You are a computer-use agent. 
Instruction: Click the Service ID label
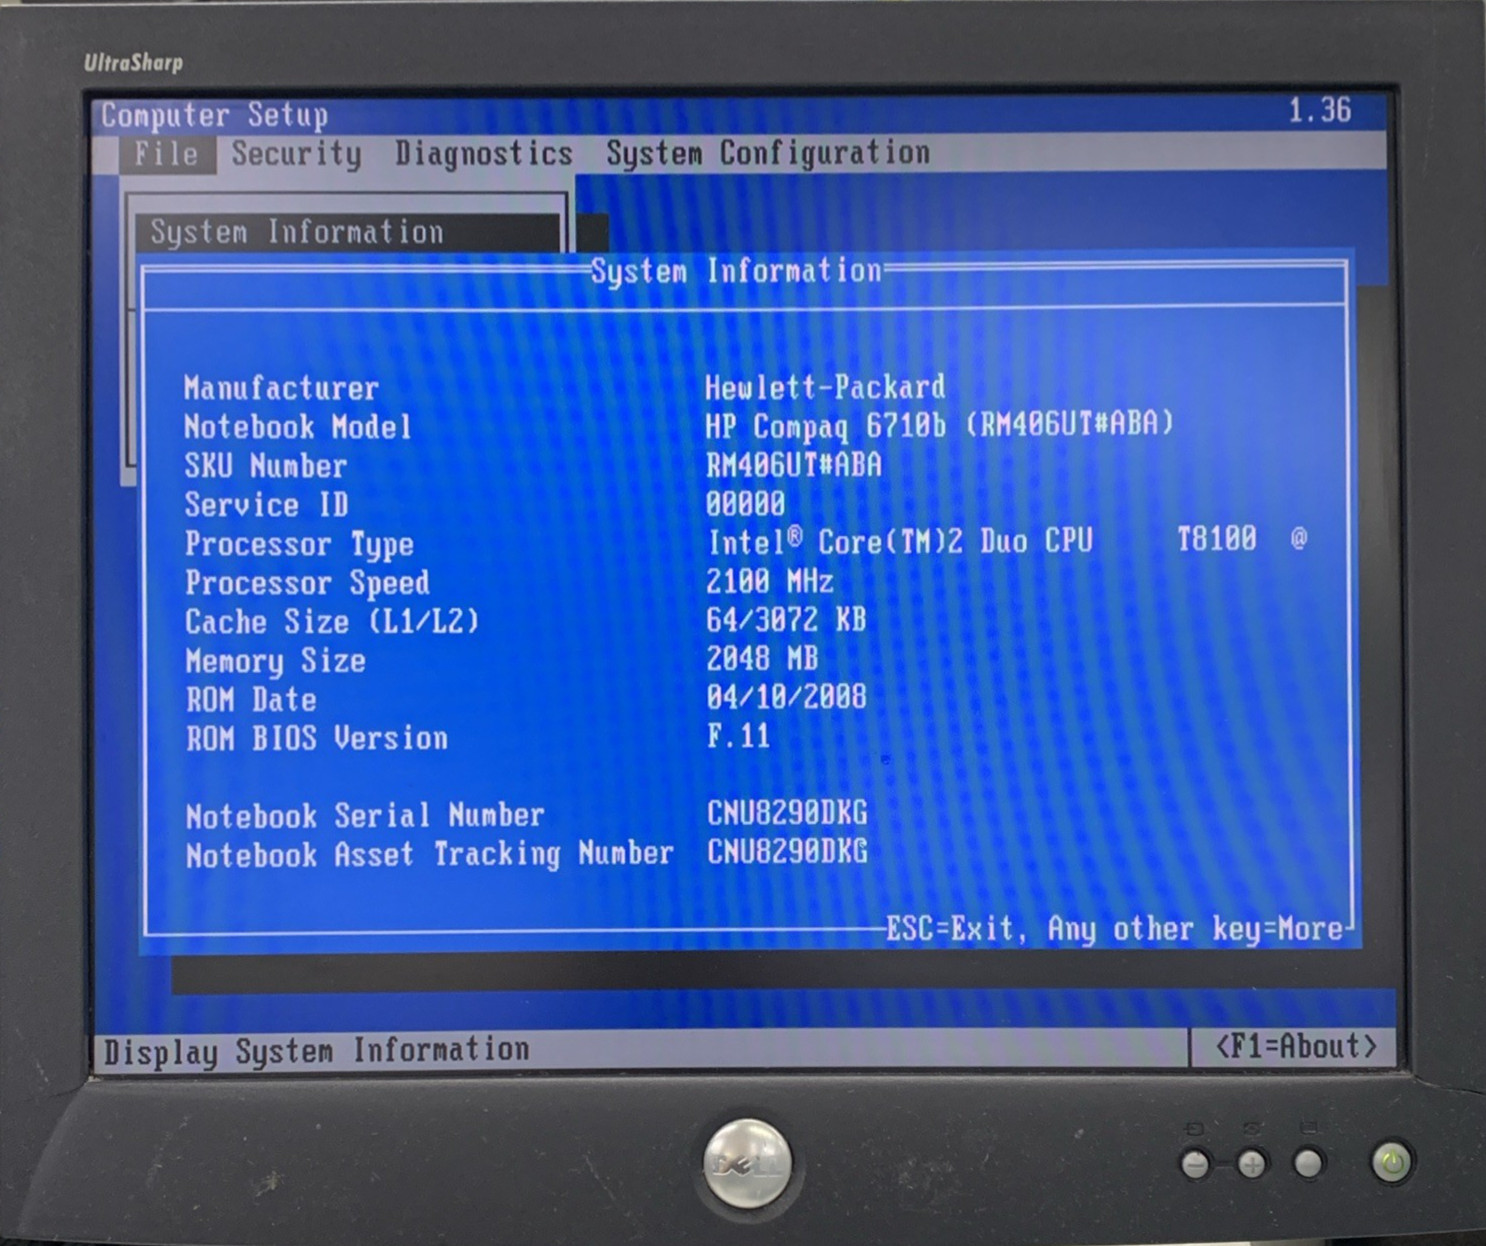(266, 505)
